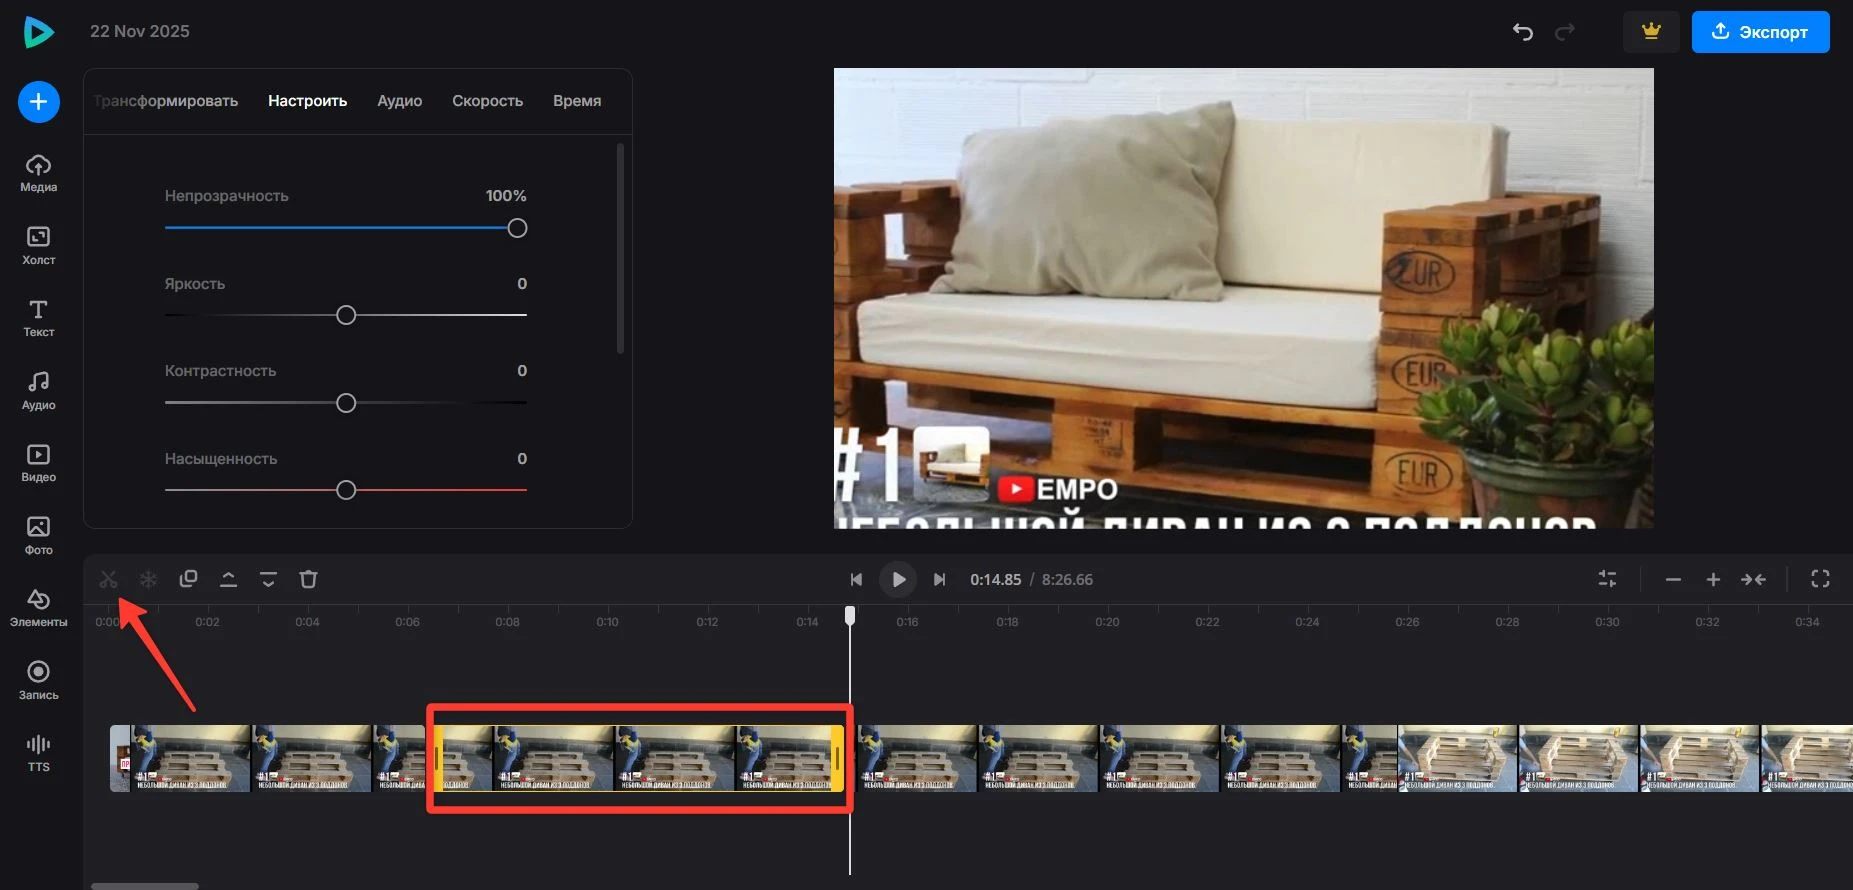Delete the selected clip with trash icon
Image resolution: width=1853 pixels, height=890 pixels.
pos(308,579)
